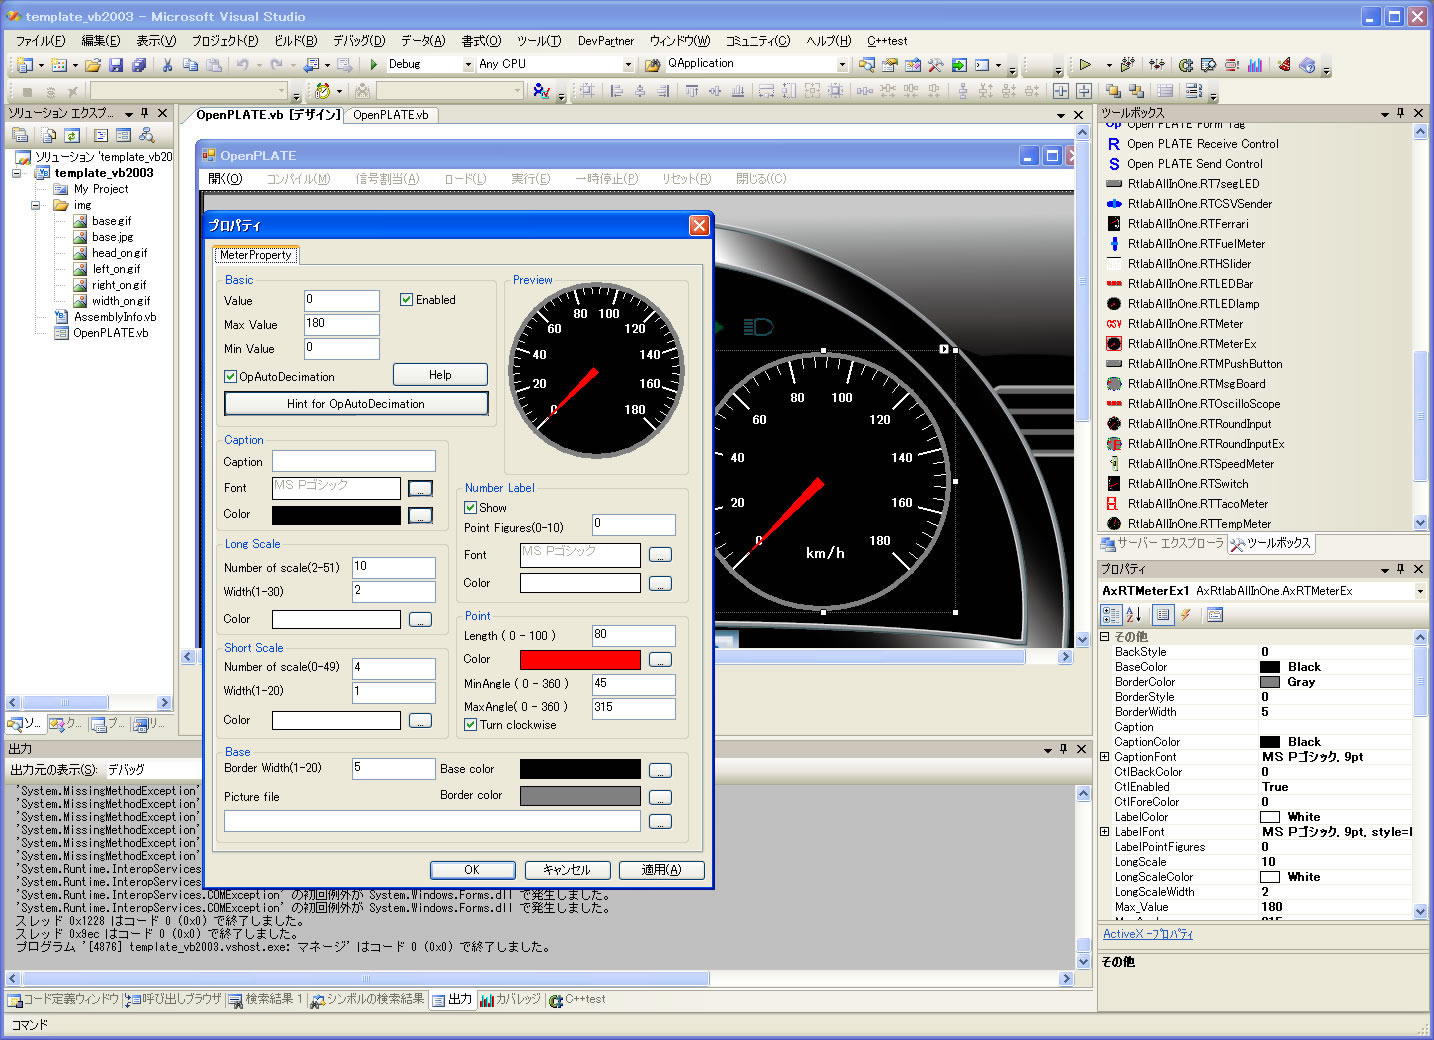Image resolution: width=1434 pixels, height=1040 pixels.
Task: Click the Max Value input field
Action: tap(341, 324)
